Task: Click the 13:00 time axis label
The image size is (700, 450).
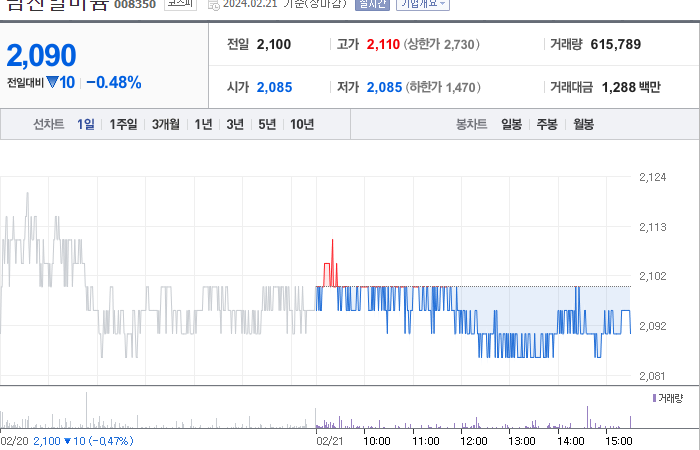Action: click(x=522, y=441)
